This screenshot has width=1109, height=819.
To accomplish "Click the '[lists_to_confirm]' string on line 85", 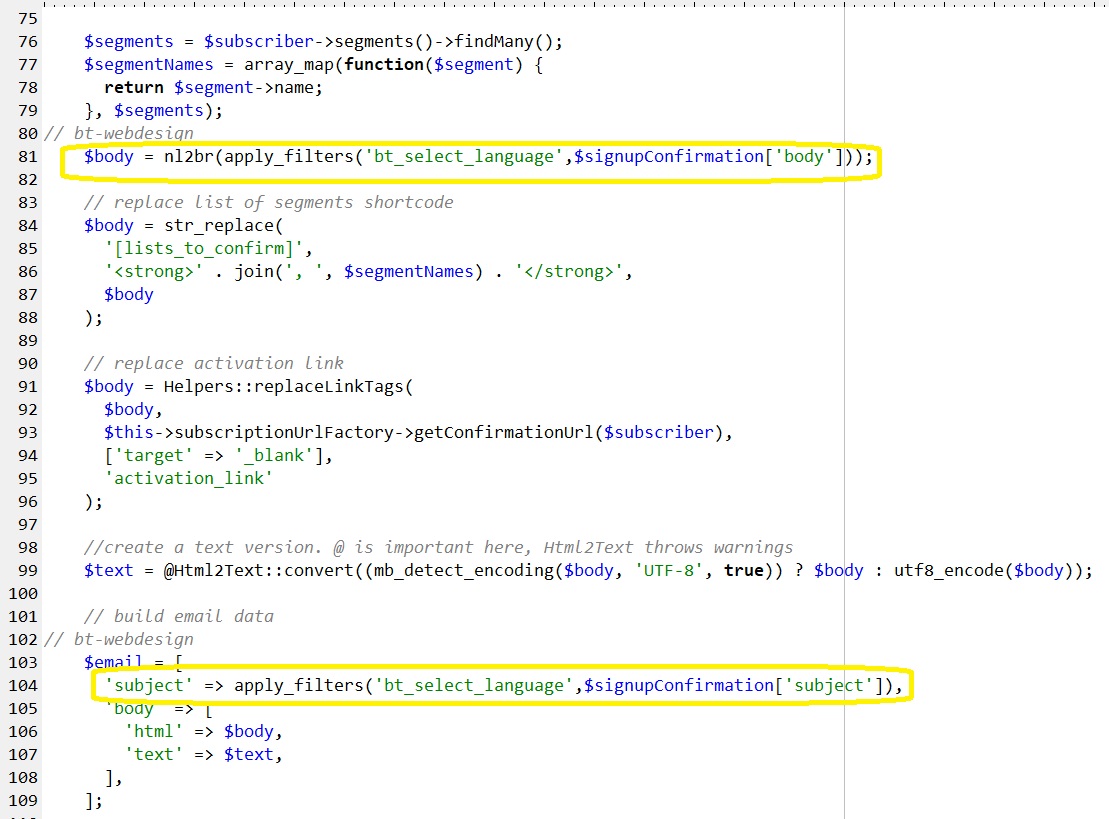I will coord(204,248).
